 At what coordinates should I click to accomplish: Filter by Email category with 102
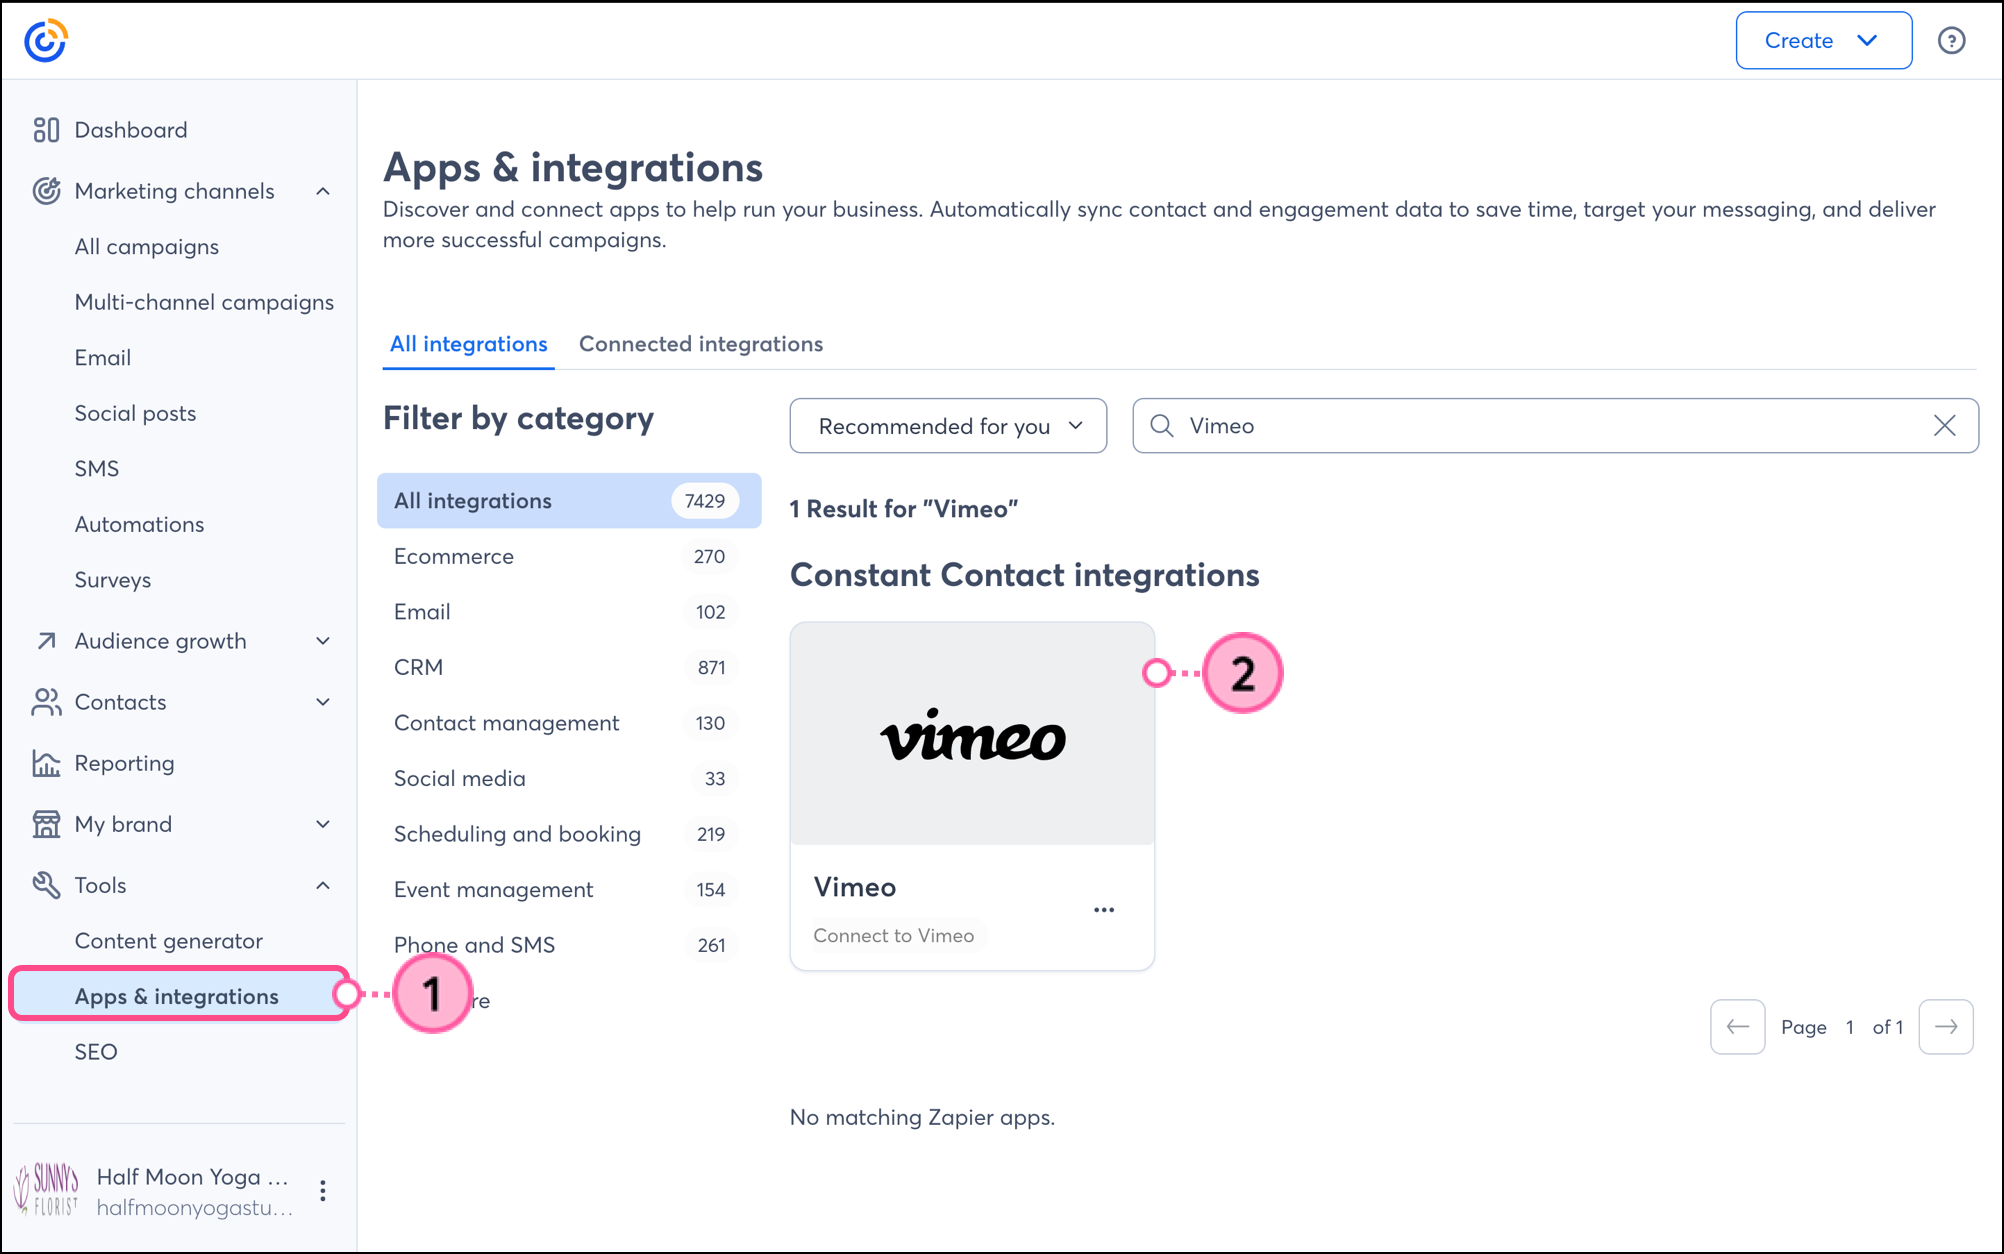(569, 612)
